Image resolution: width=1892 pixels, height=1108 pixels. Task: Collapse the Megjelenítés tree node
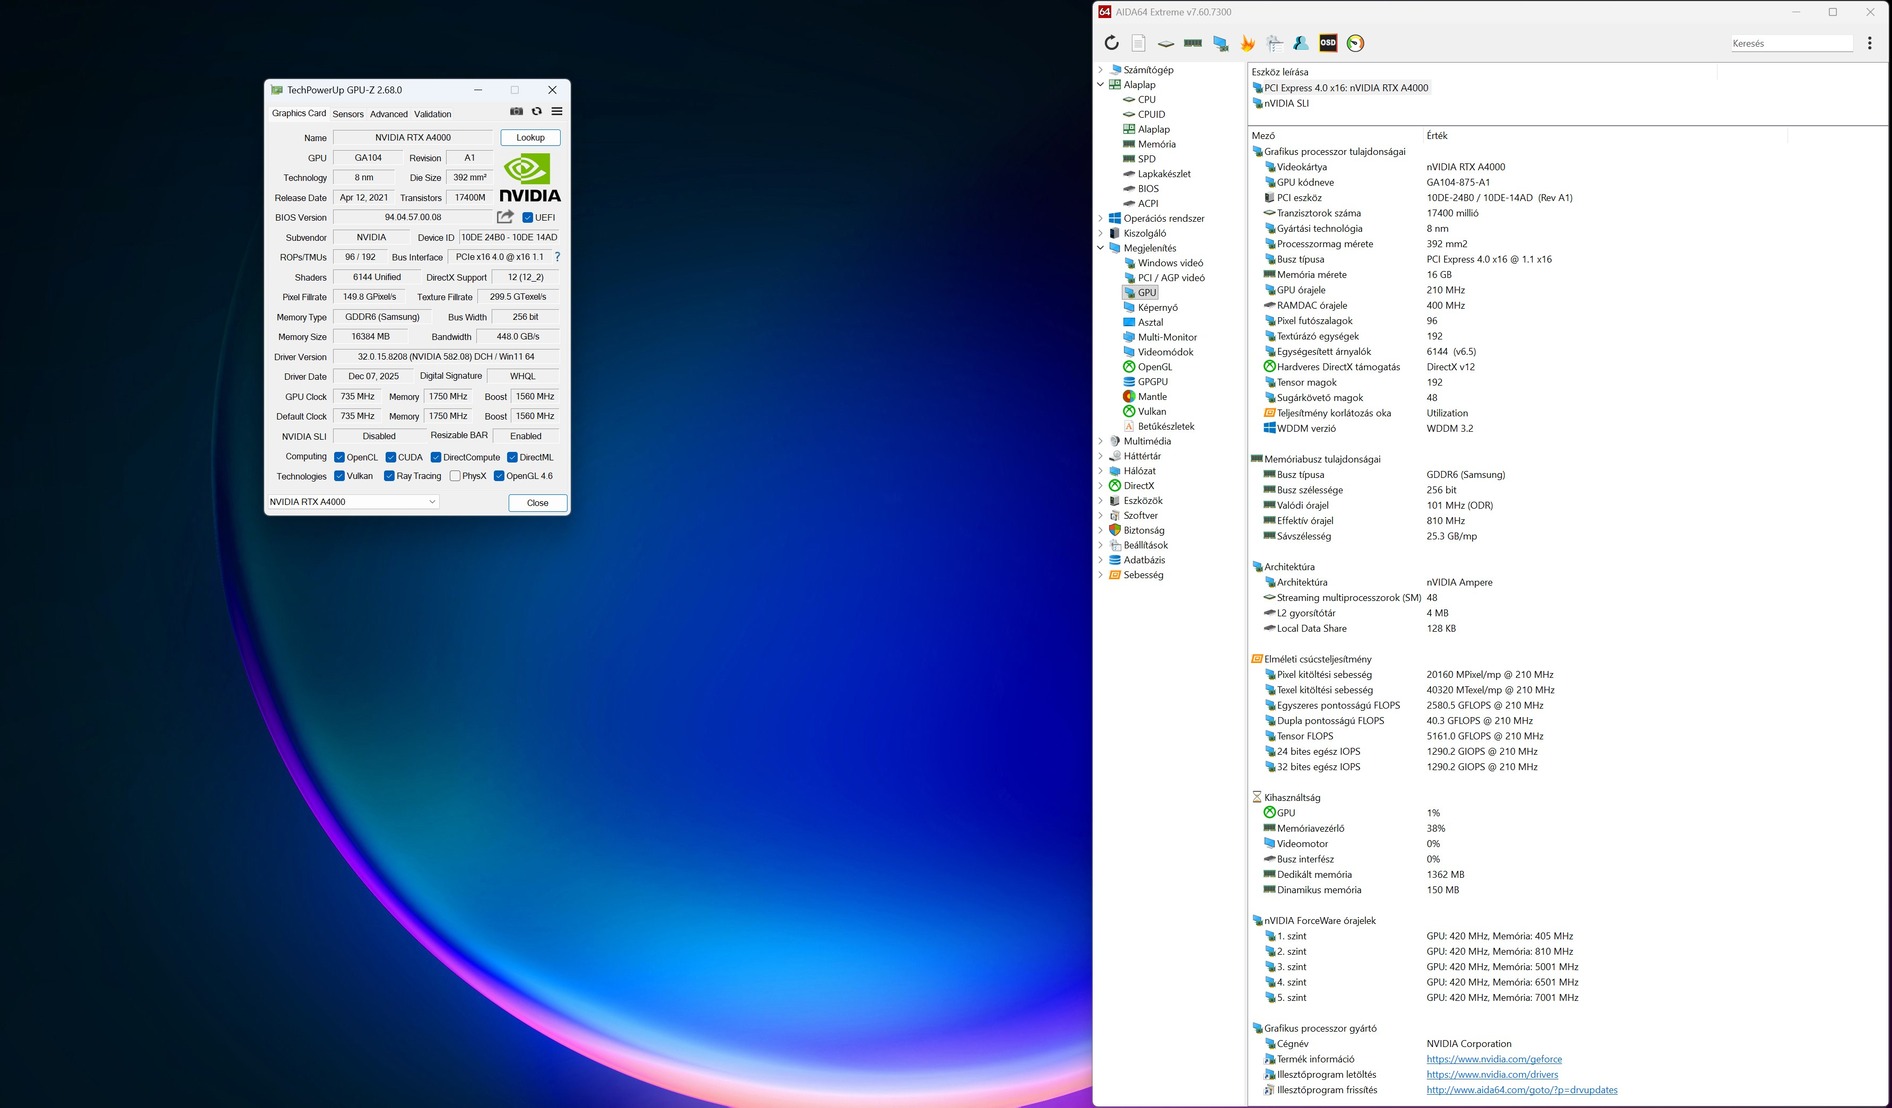(x=1101, y=248)
